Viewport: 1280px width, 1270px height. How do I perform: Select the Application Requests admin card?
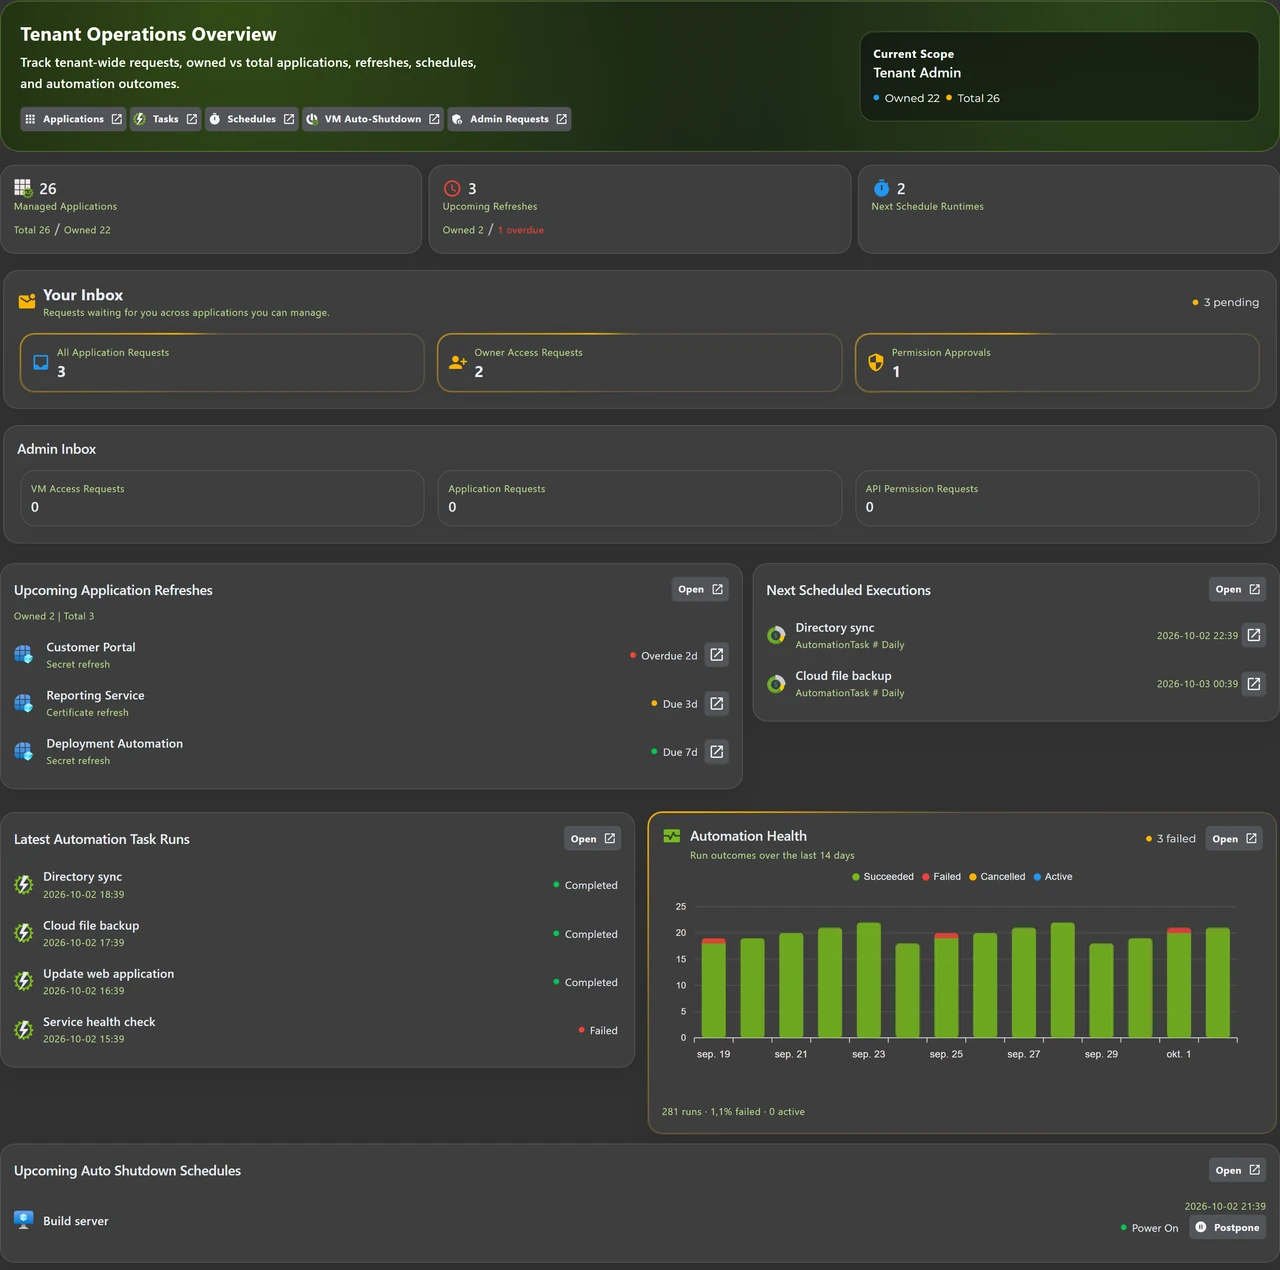640,498
